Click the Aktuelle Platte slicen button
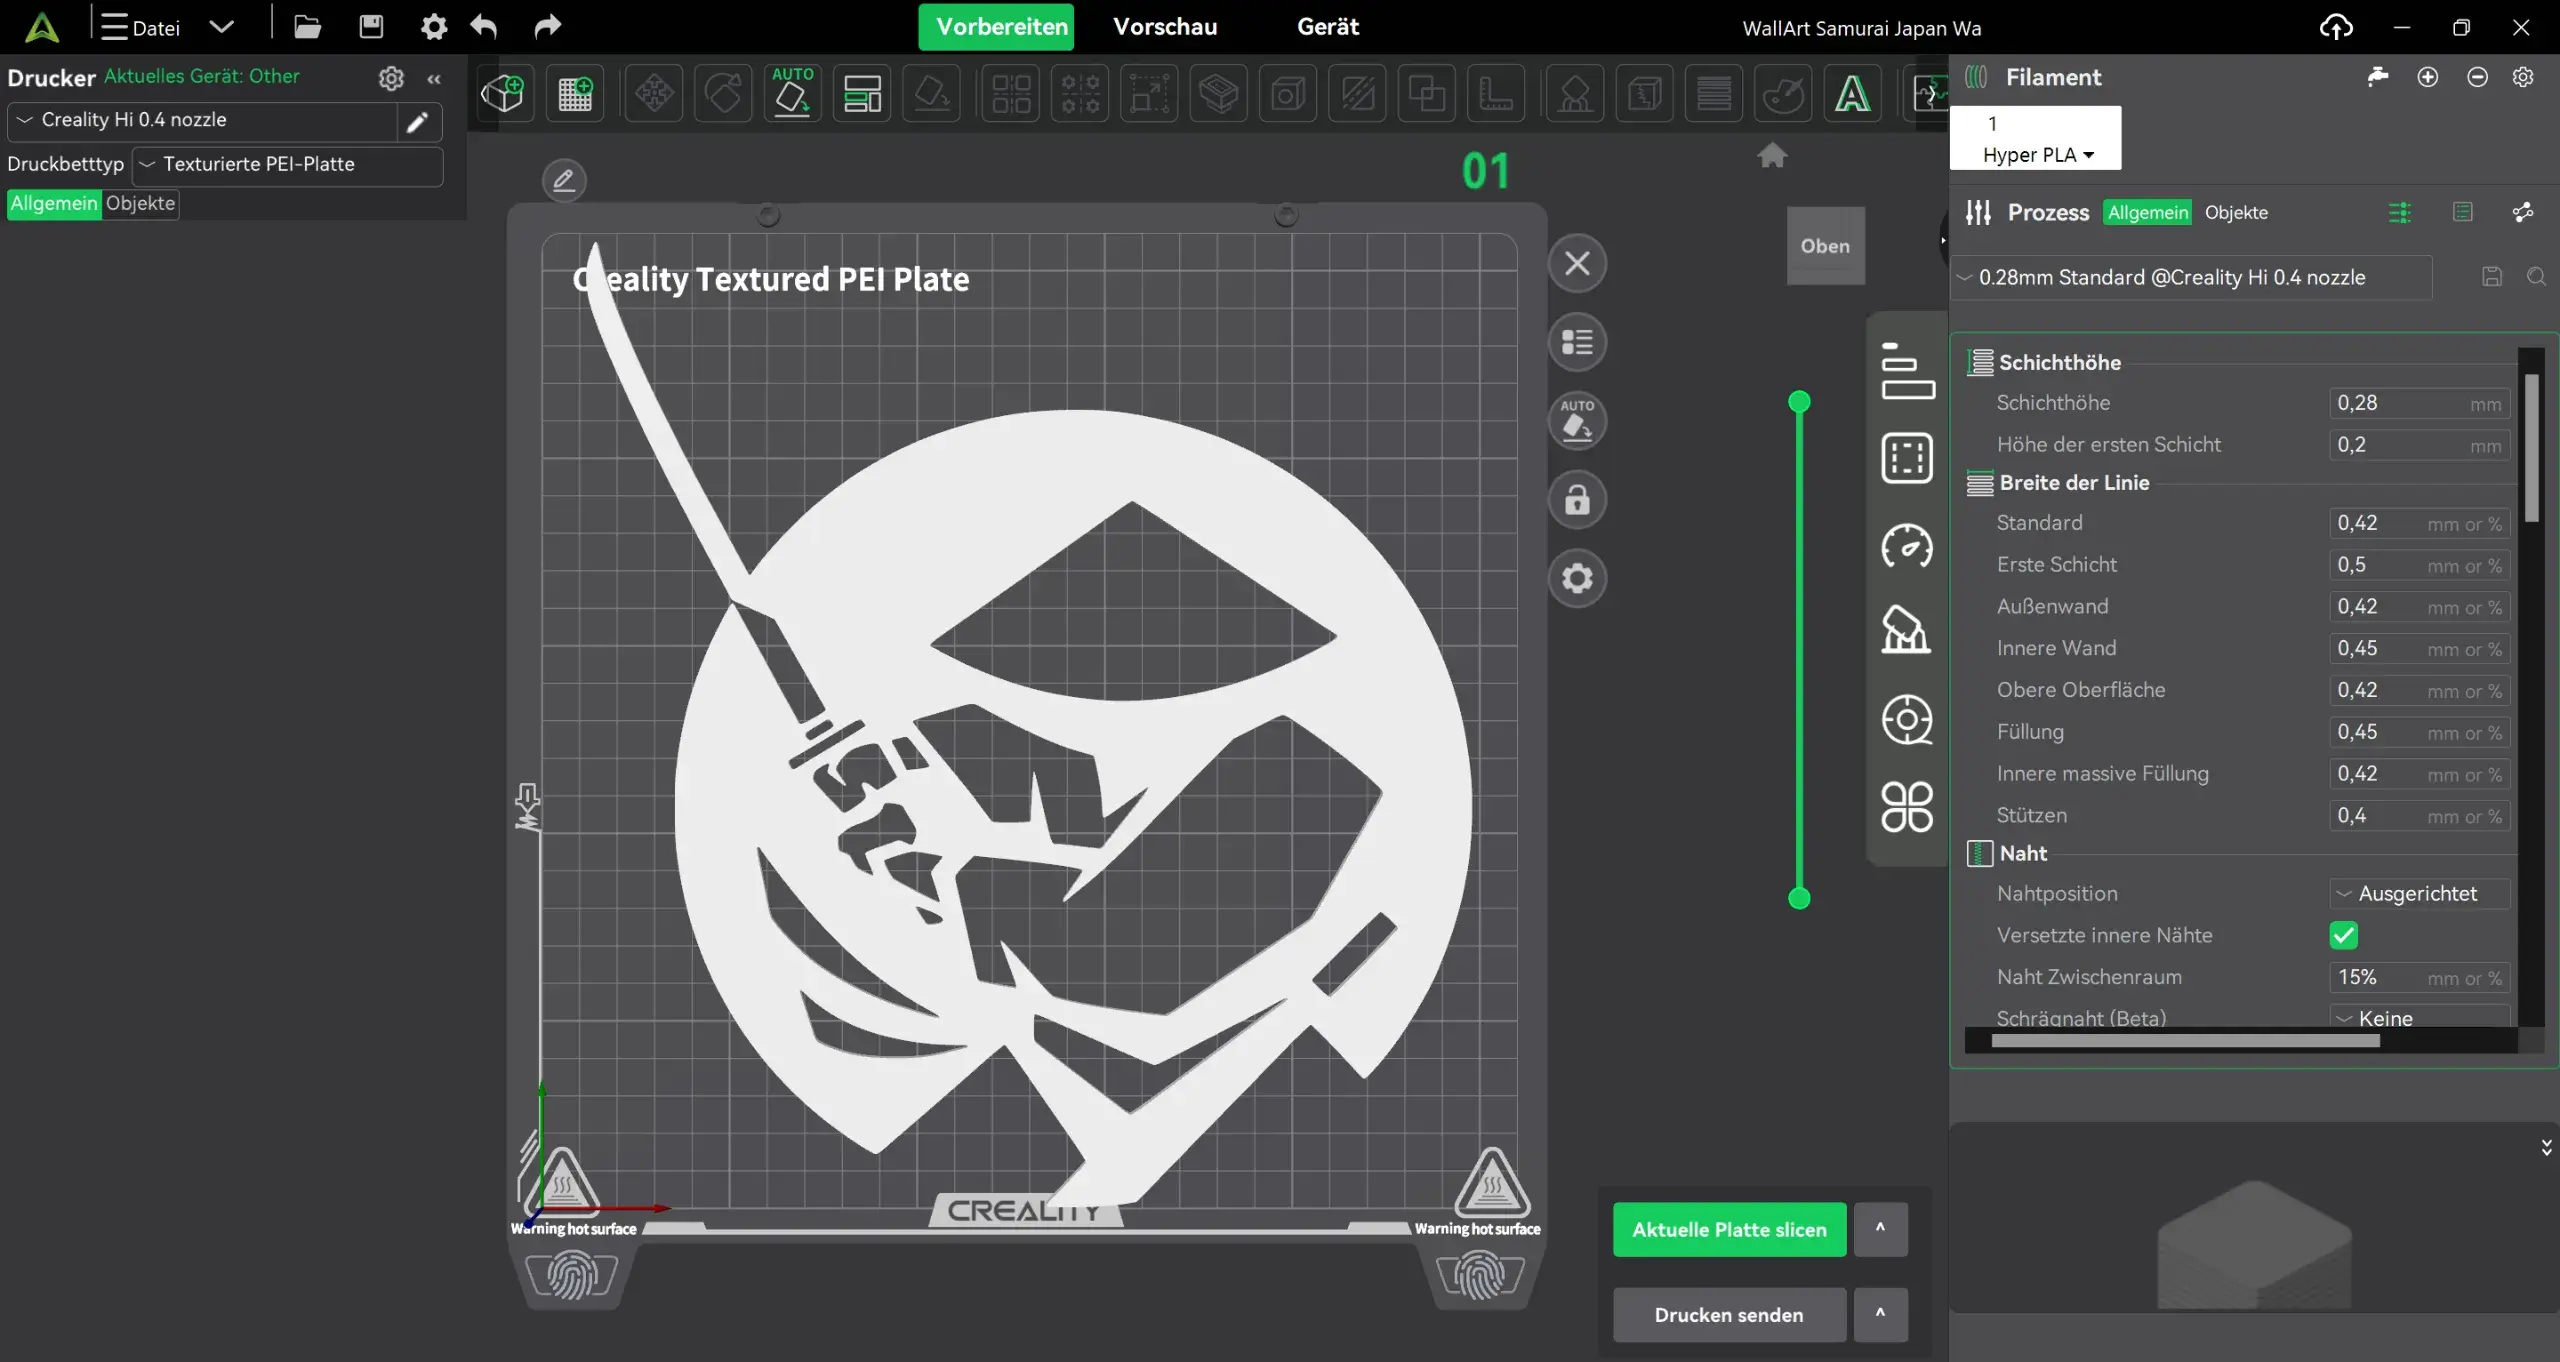2560x1362 pixels. click(1729, 1230)
